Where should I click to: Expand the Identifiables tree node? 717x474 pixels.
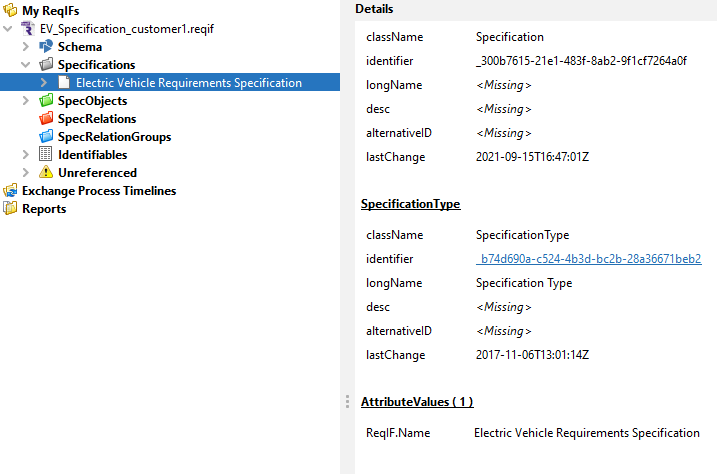(26, 155)
